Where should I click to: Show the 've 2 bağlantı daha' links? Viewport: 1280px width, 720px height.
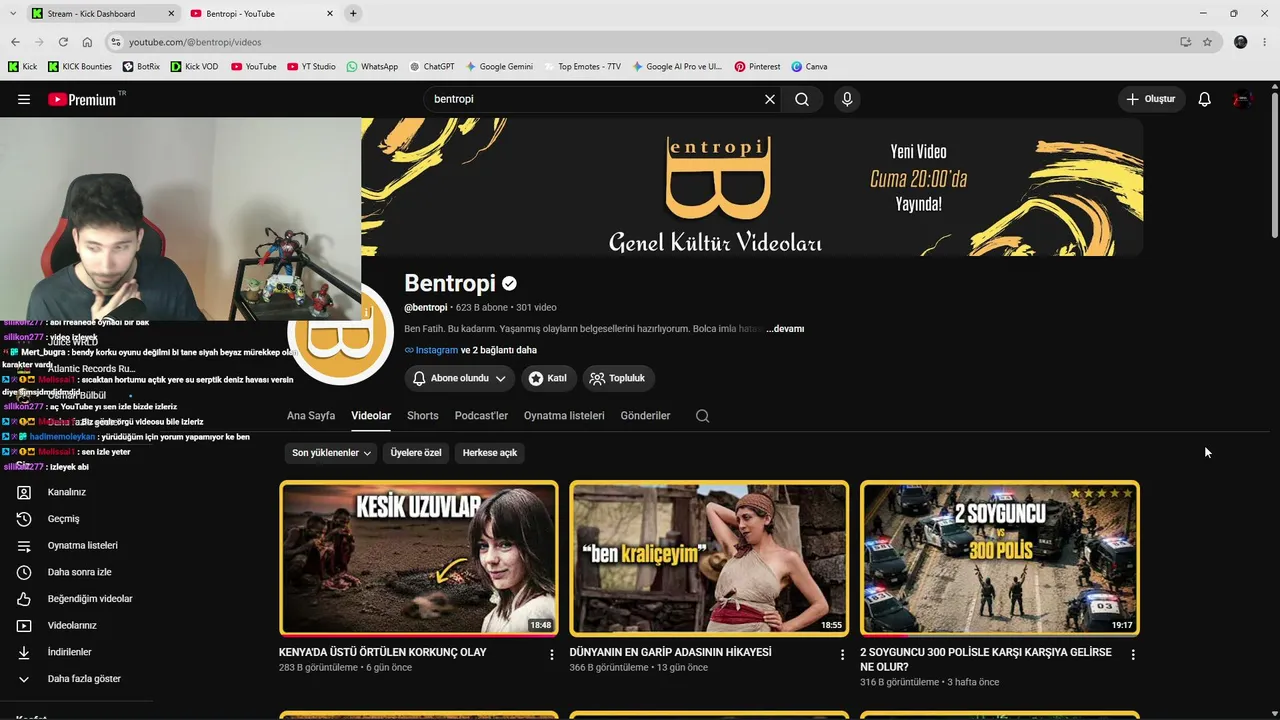point(499,350)
